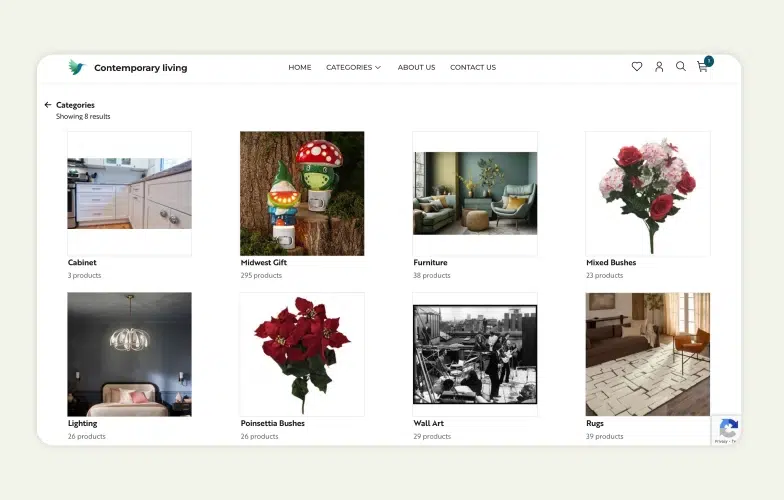
Task: Click the wishlist heart icon
Action: 637,67
